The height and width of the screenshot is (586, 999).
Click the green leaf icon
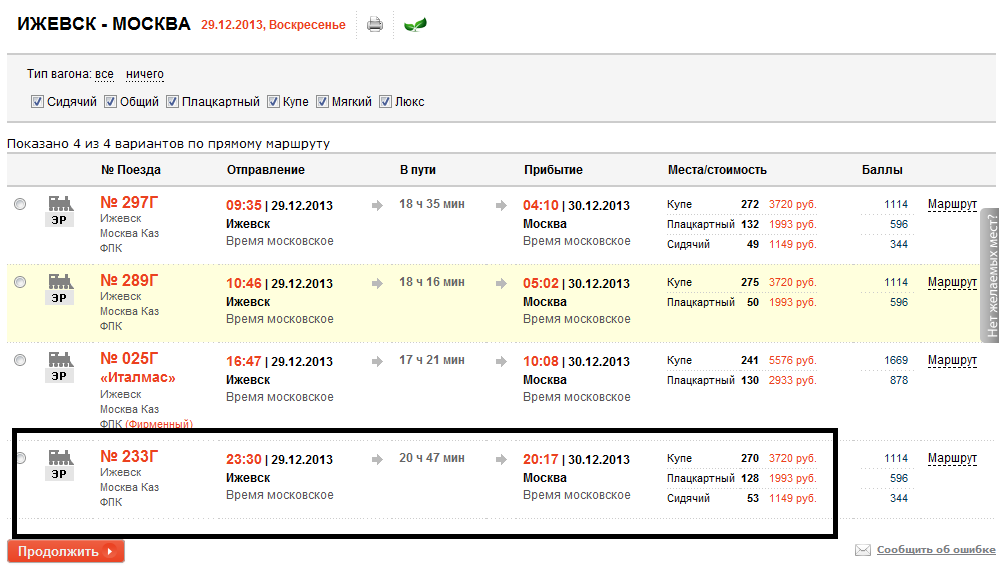point(415,25)
